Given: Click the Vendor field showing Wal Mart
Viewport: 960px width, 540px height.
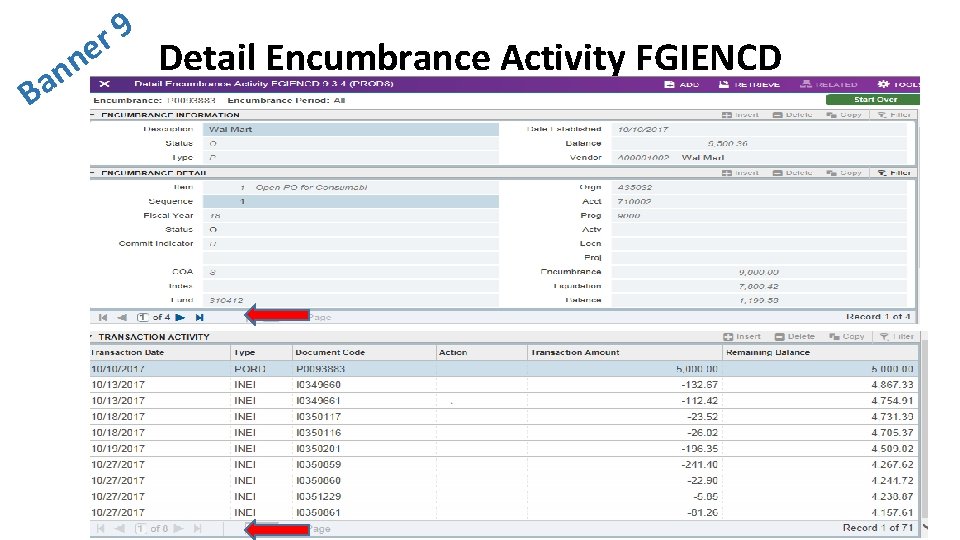Looking at the screenshot, I should pos(759,158).
